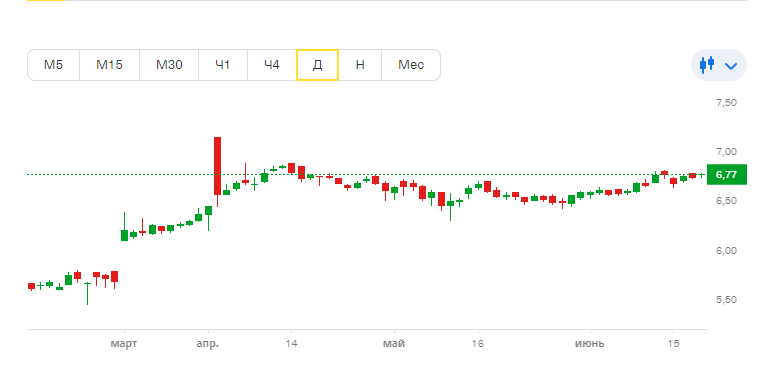Image resolution: width=777 pixels, height=390 pixels.
Task: Switch chart to Ч4 timeframe
Action: [x=272, y=65]
